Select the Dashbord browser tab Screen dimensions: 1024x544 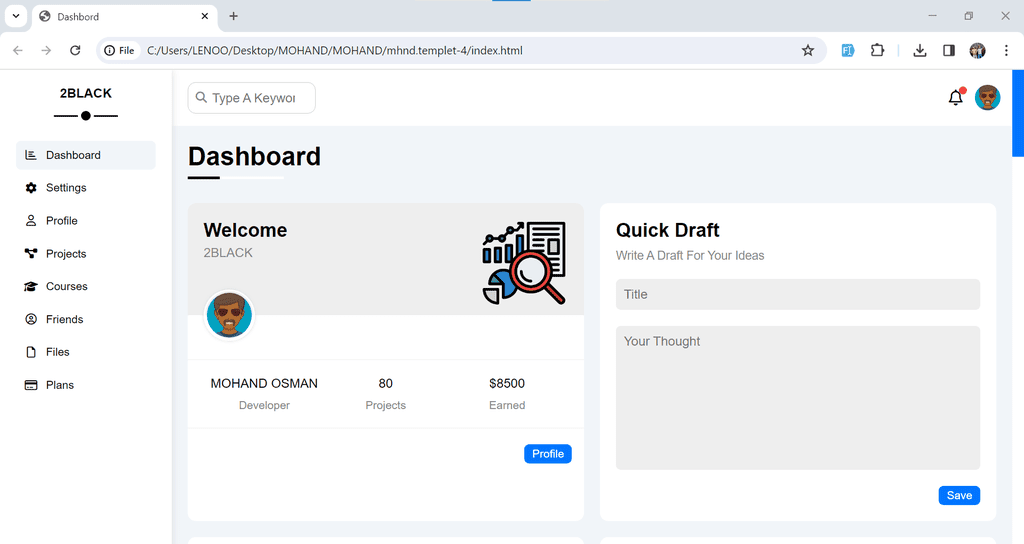(124, 16)
